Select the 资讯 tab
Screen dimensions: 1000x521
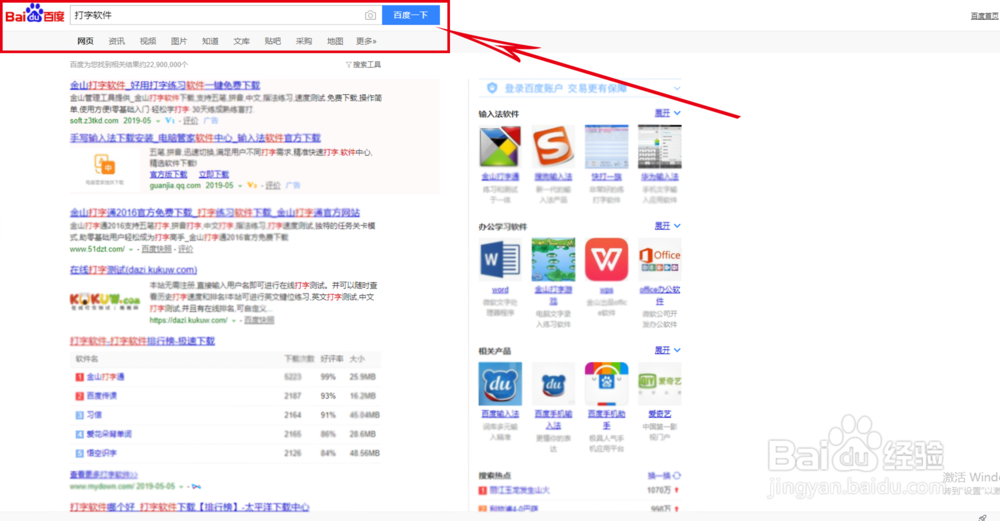(x=116, y=41)
